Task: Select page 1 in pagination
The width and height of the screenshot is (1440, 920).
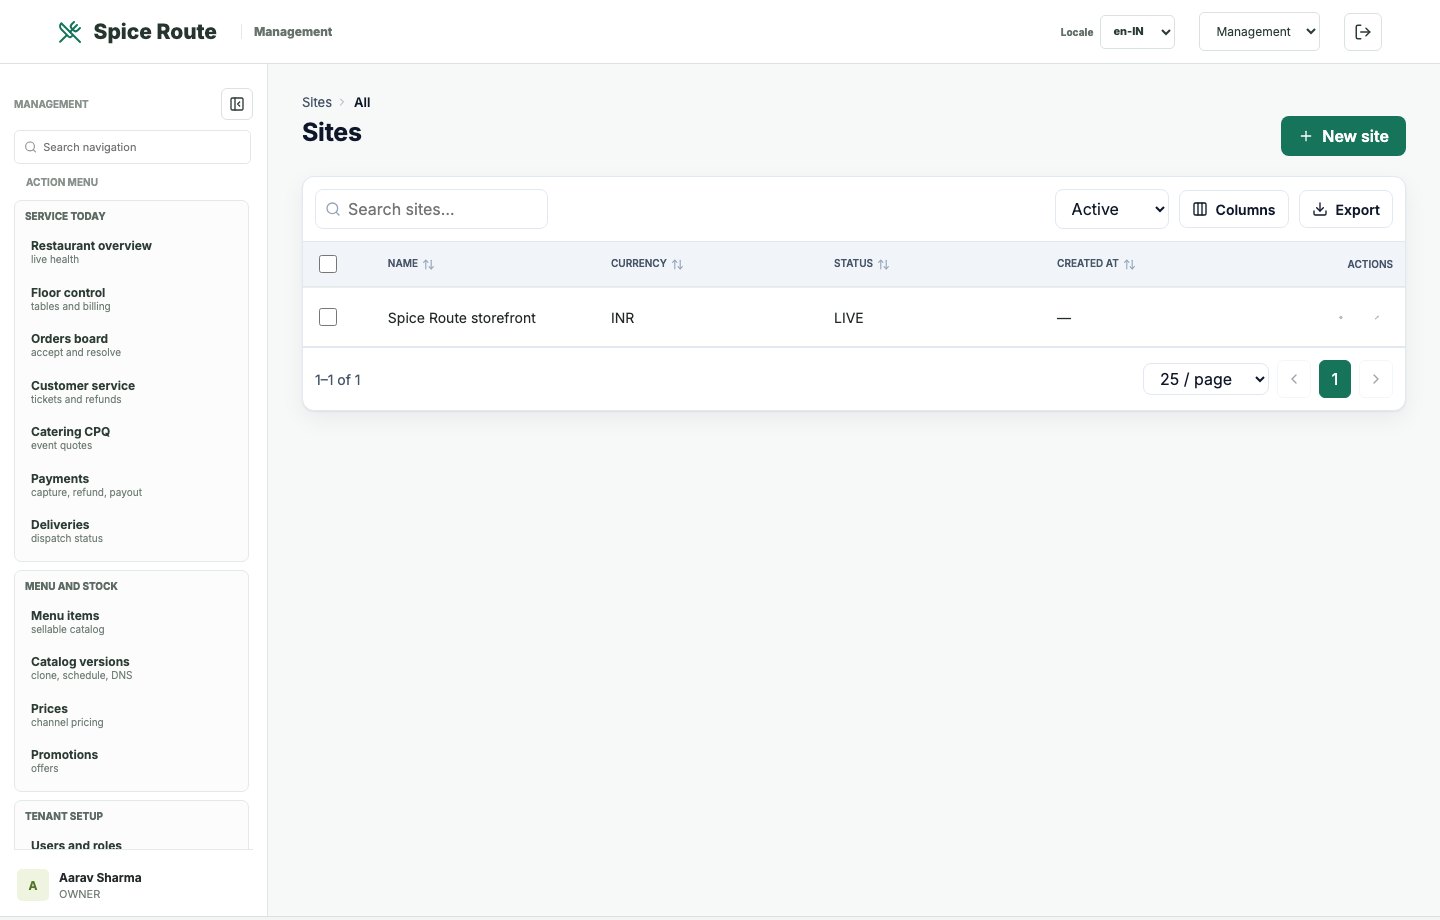Action: 1335,379
